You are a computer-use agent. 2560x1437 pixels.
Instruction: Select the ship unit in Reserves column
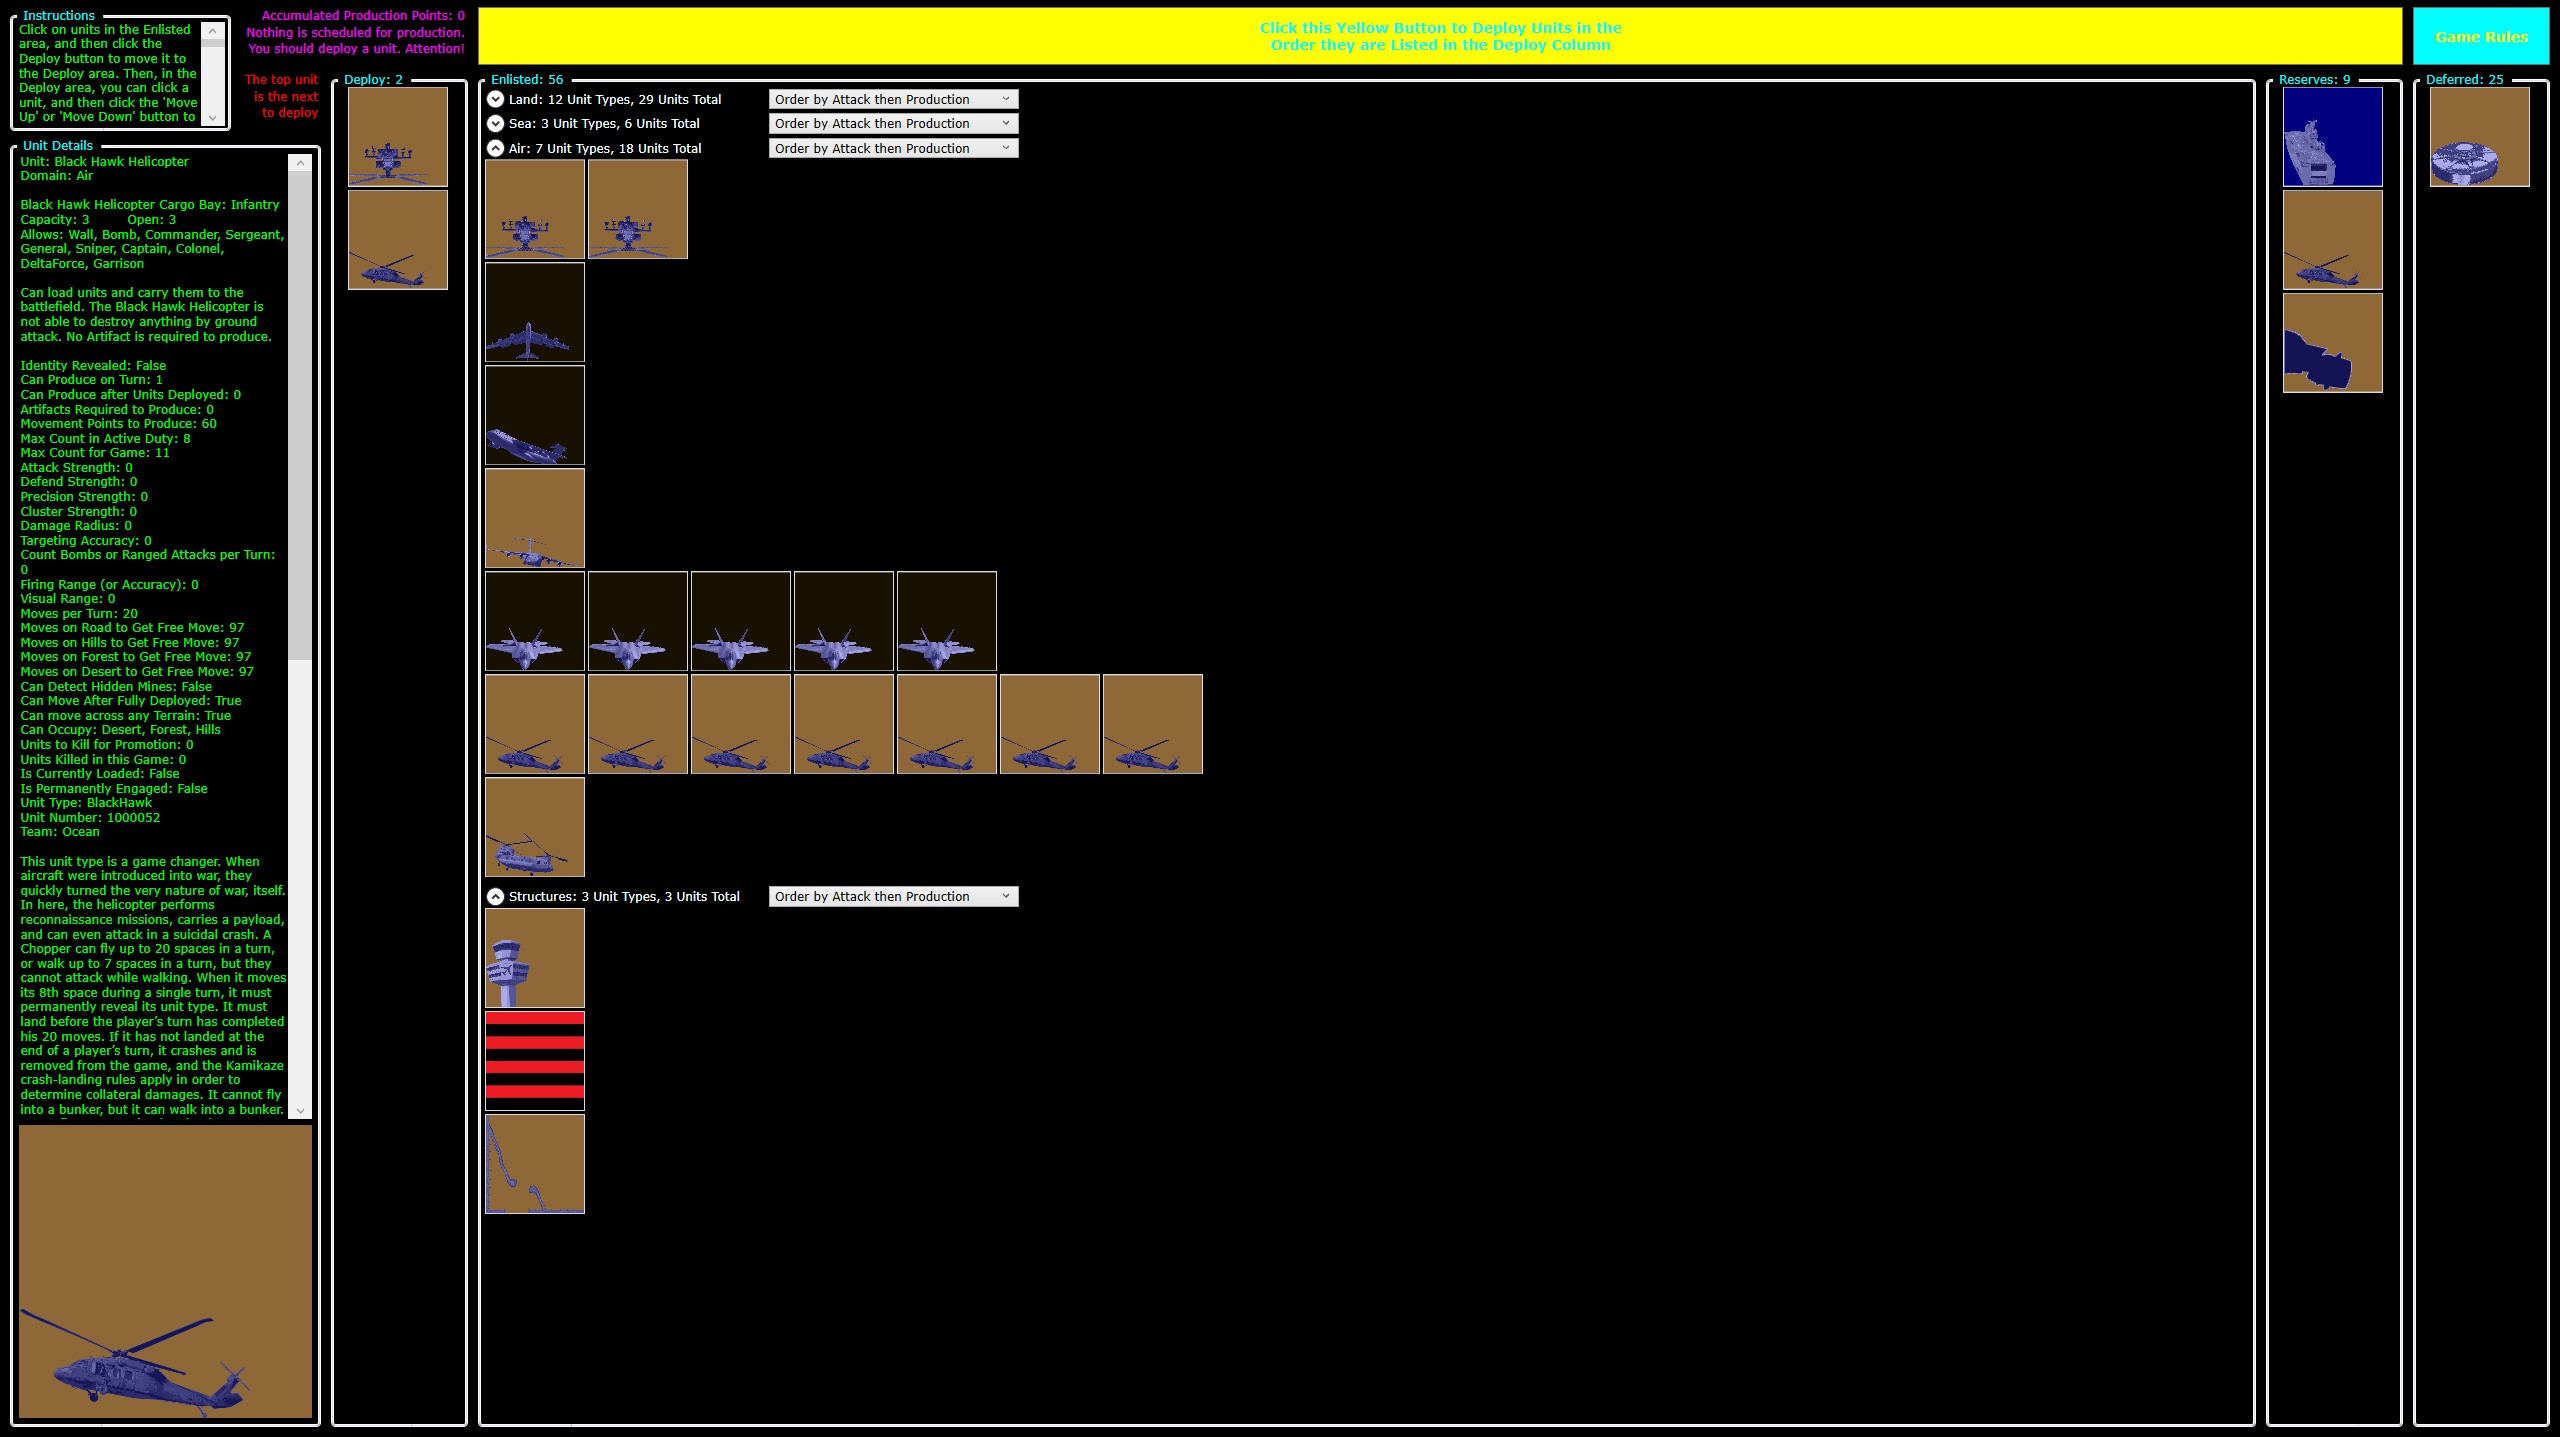[2332, 137]
